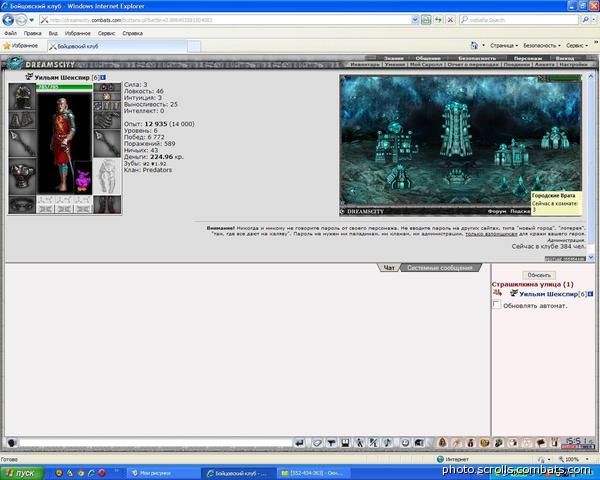Screen dimensions: 600x480
Task: Open a new browser tab button
Action: click(194, 47)
